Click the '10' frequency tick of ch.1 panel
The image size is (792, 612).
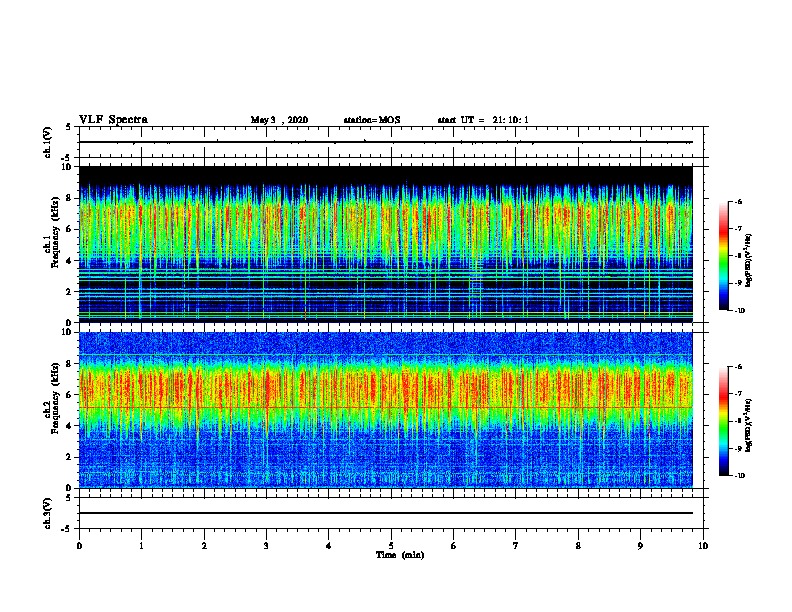(66, 167)
